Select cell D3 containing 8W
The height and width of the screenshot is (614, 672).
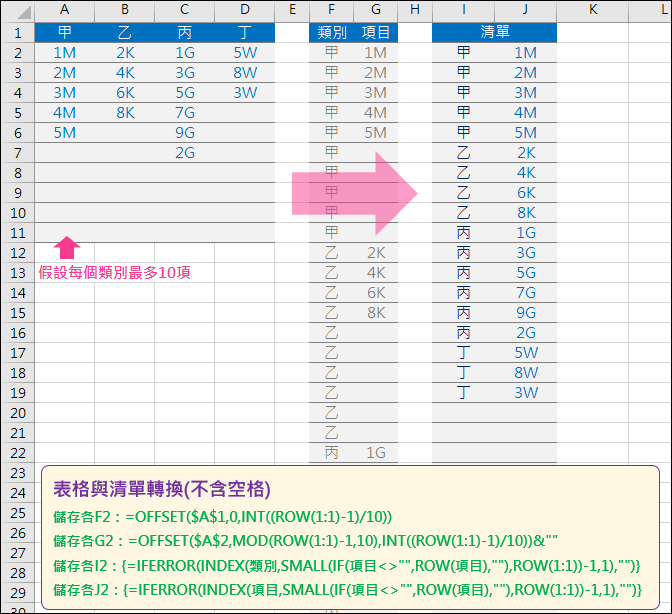pos(245,73)
